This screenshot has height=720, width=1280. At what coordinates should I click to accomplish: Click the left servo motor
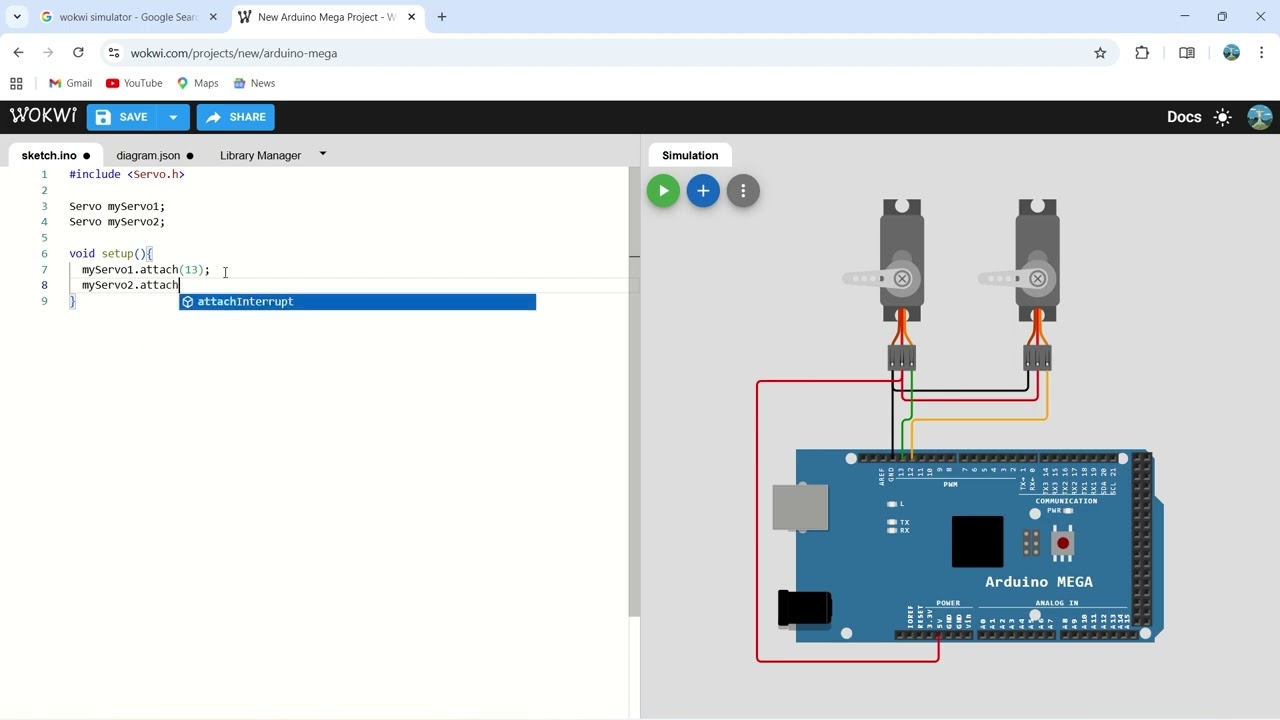tap(901, 260)
